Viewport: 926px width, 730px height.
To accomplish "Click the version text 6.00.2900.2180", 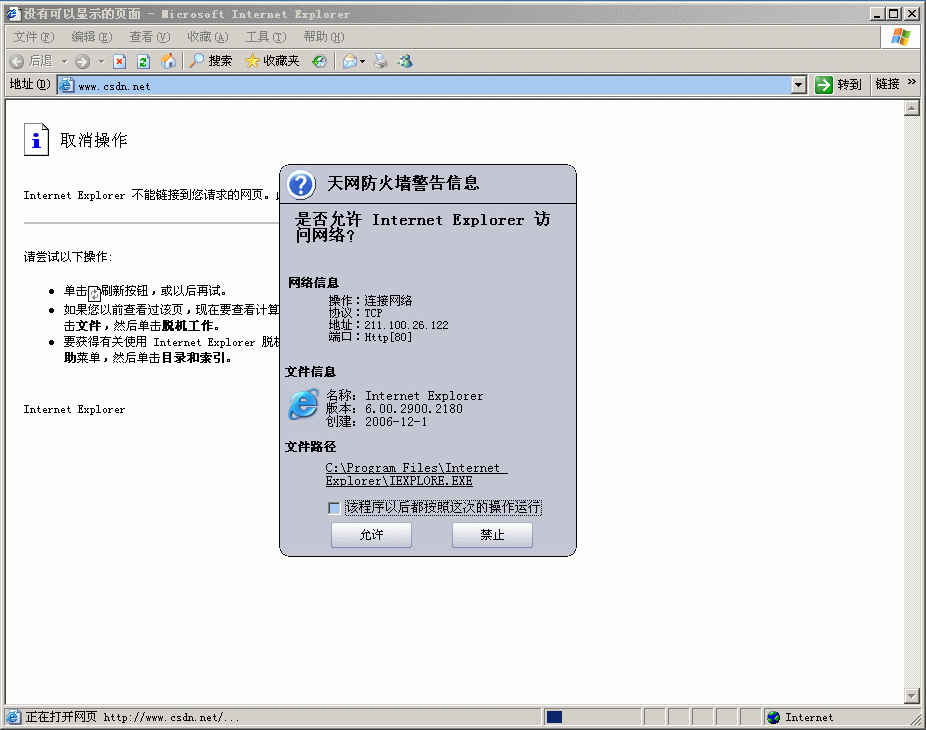I will coord(413,409).
